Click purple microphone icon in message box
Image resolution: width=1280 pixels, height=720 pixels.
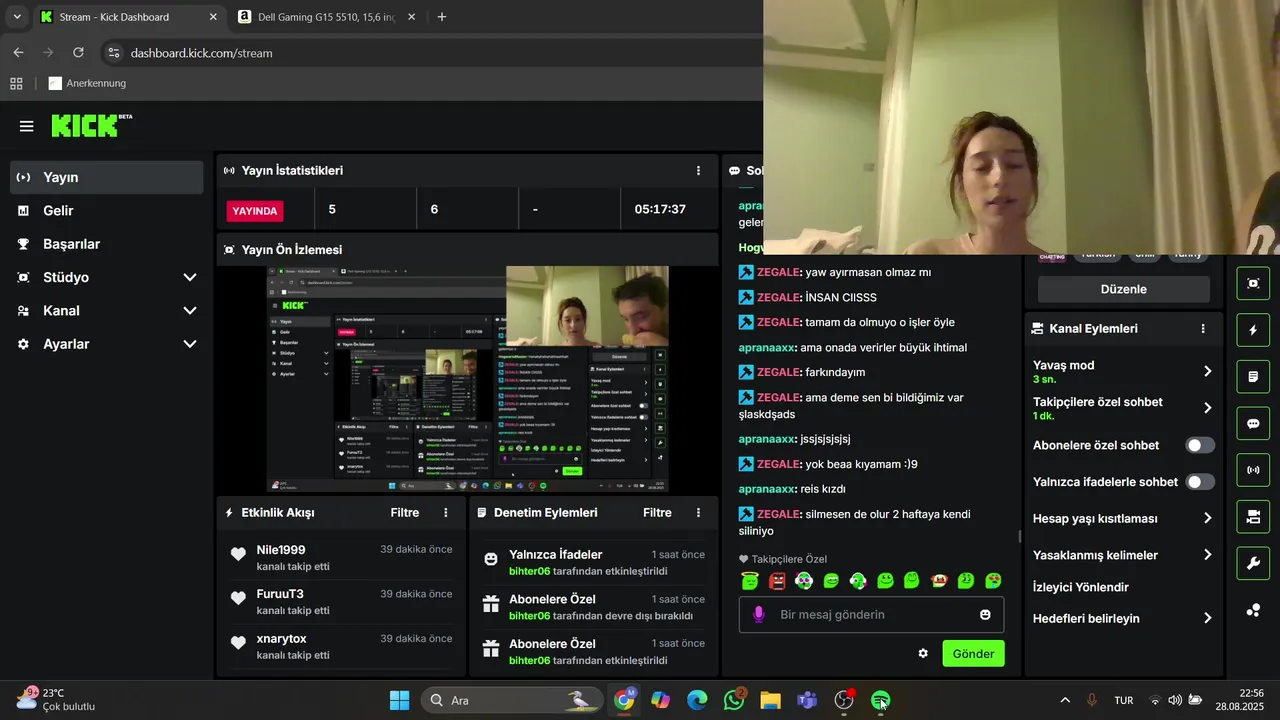click(x=759, y=615)
